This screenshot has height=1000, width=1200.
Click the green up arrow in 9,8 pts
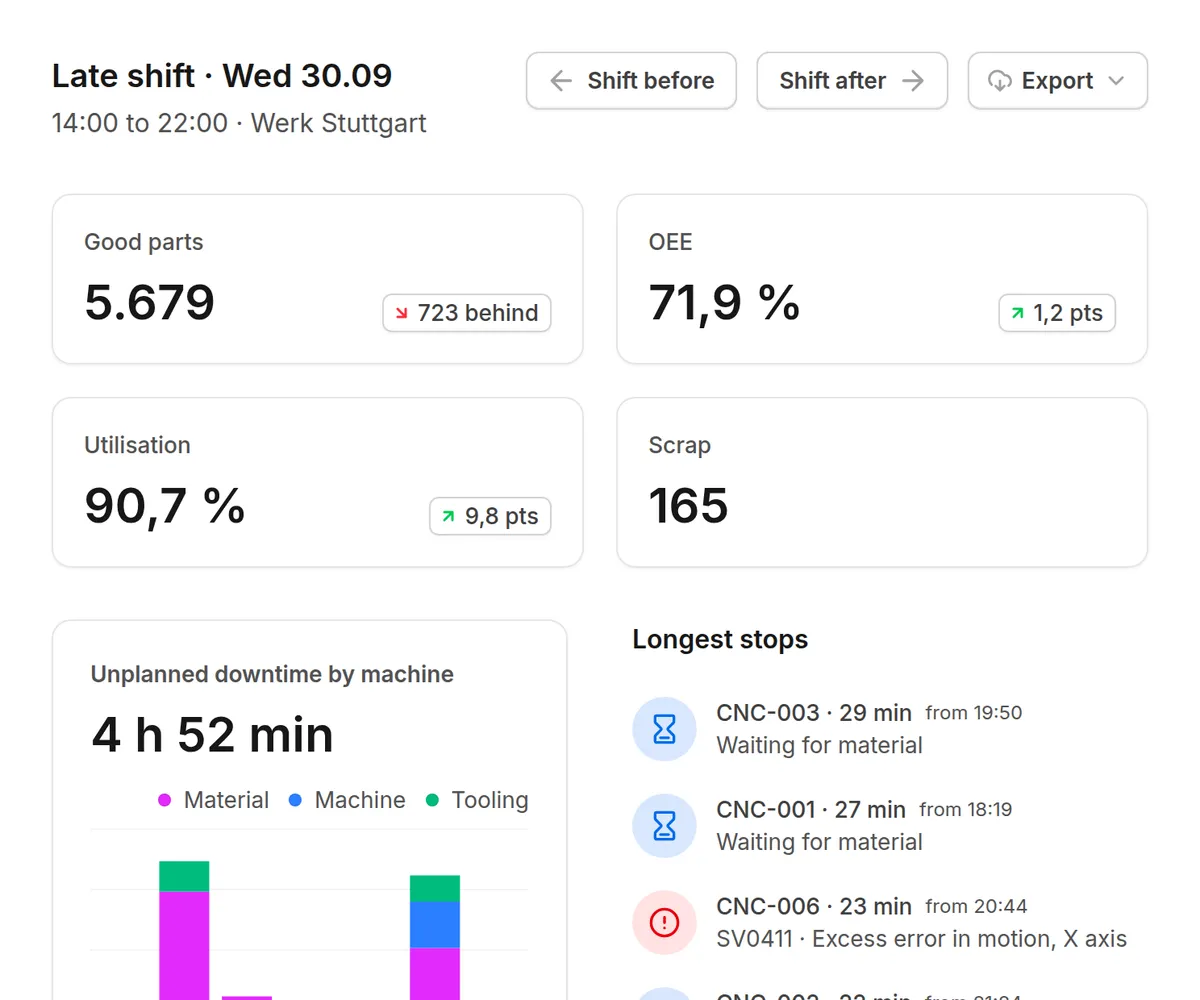point(449,516)
